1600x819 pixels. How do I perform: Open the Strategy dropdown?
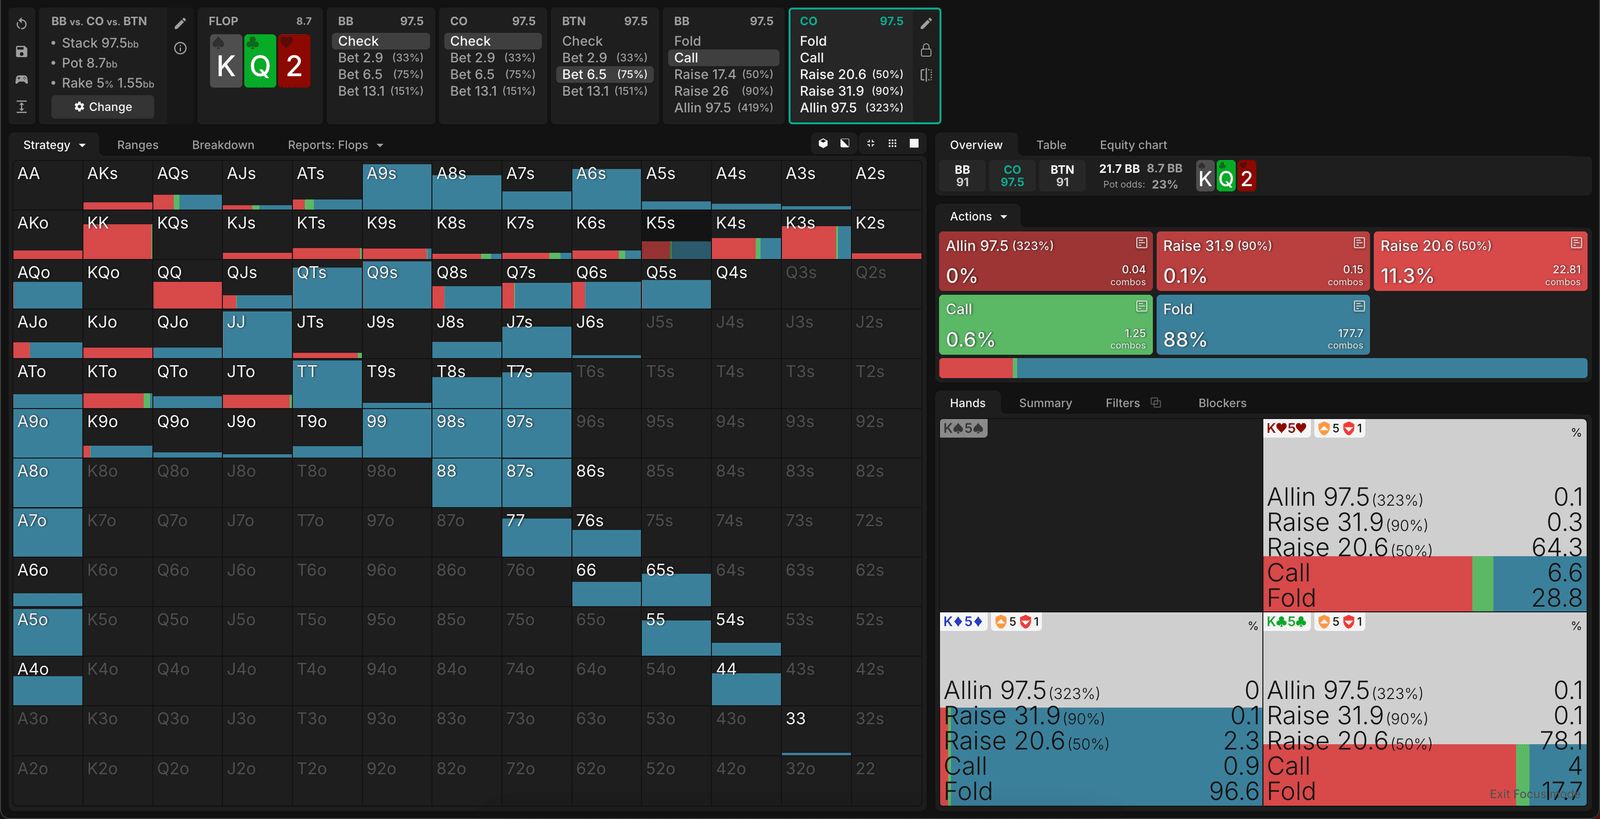pos(54,145)
